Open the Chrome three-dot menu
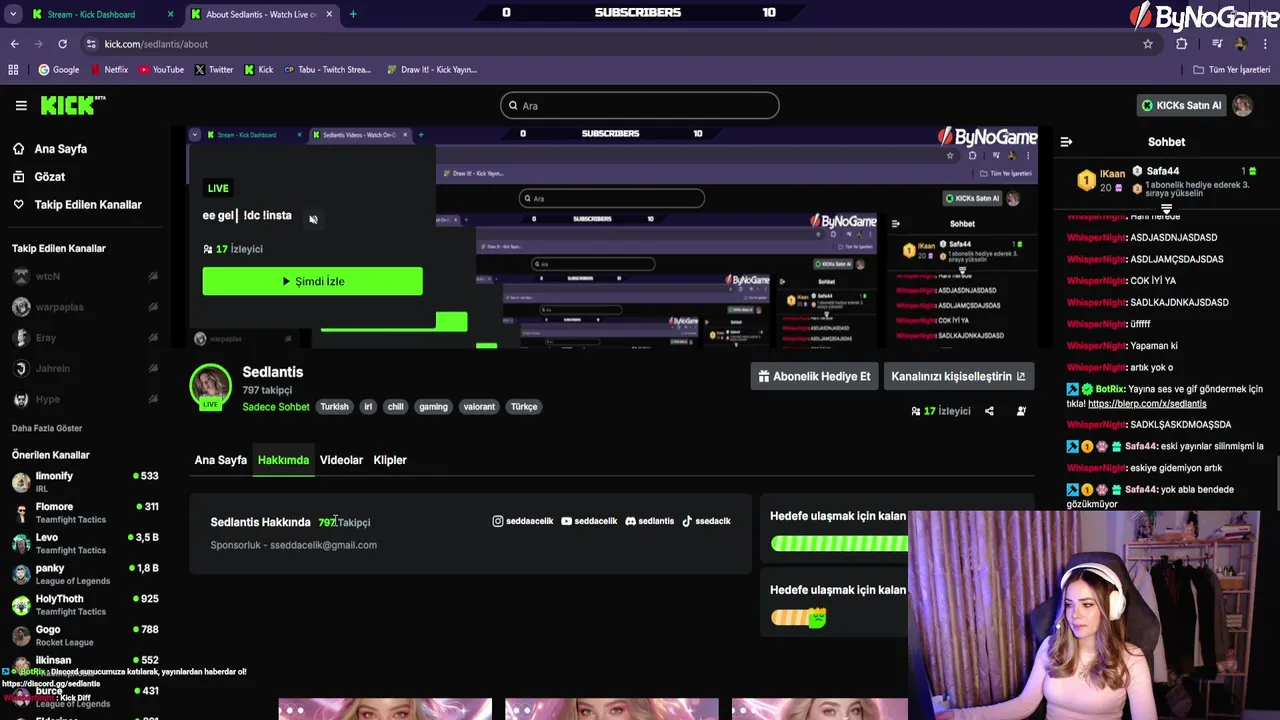1280x720 pixels. (x=1266, y=44)
